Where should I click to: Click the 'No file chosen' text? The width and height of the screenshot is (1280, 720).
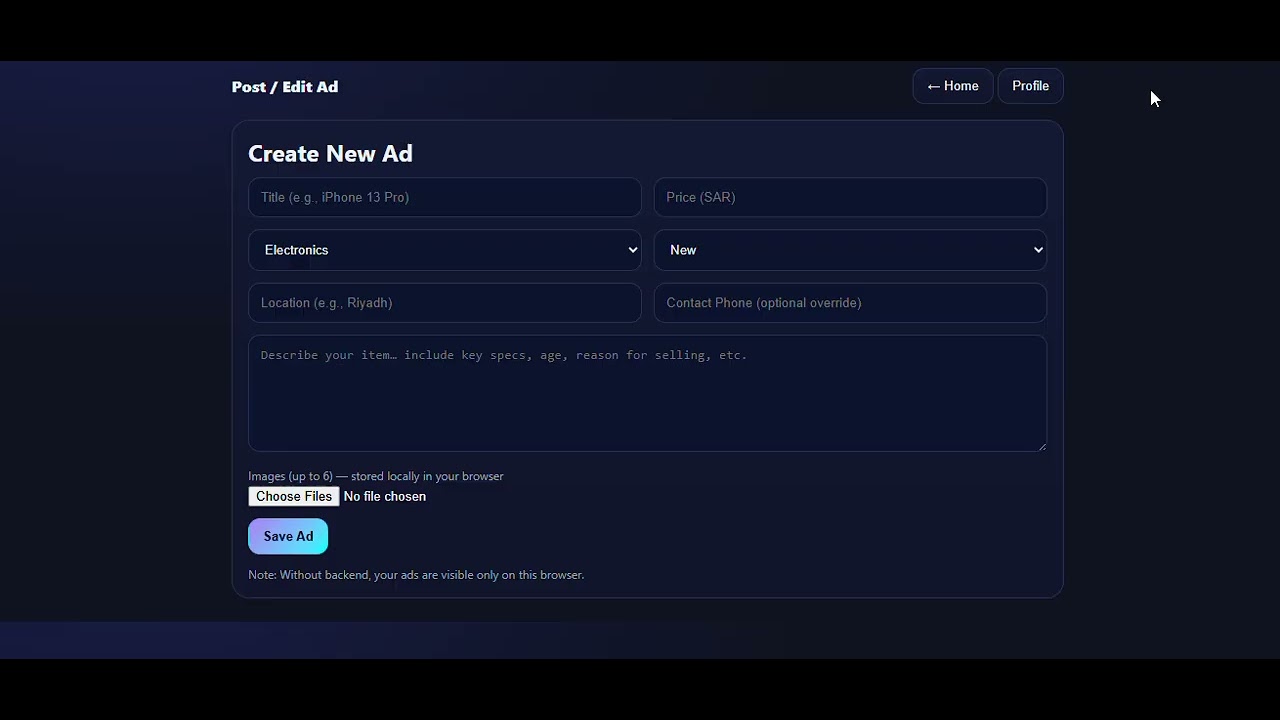385,497
